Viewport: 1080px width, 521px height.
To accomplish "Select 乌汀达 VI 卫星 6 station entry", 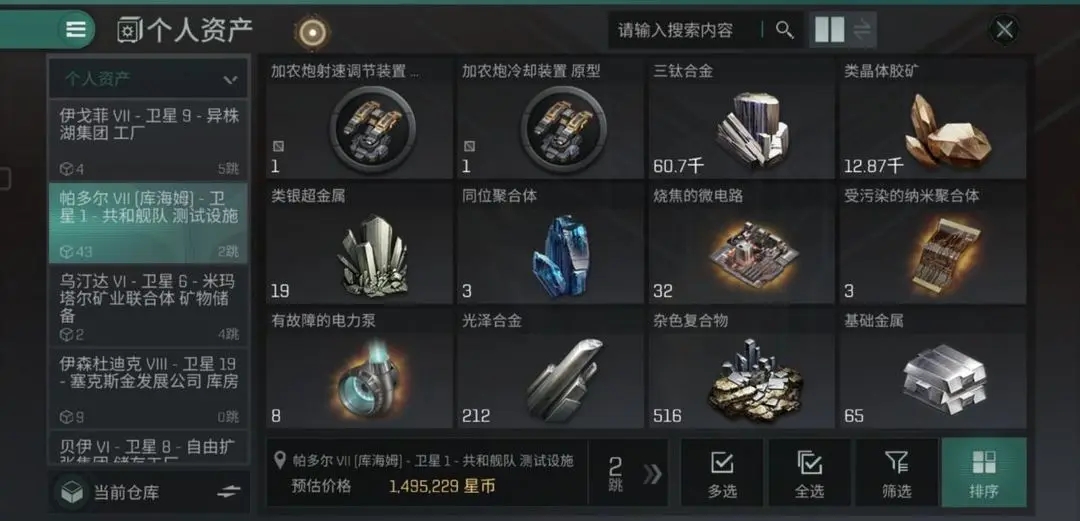I will click(147, 305).
